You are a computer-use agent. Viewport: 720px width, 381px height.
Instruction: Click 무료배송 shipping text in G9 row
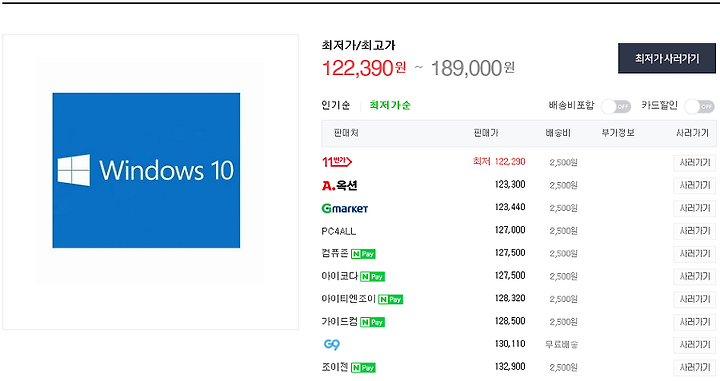coord(562,344)
